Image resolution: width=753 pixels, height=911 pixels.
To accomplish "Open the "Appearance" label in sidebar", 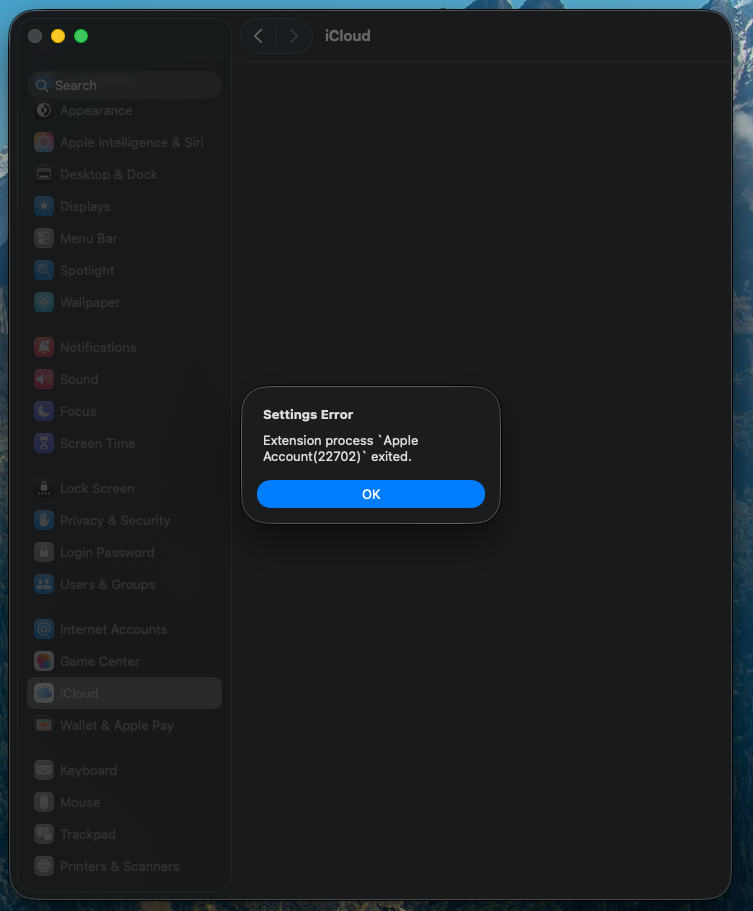I will click(96, 110).
